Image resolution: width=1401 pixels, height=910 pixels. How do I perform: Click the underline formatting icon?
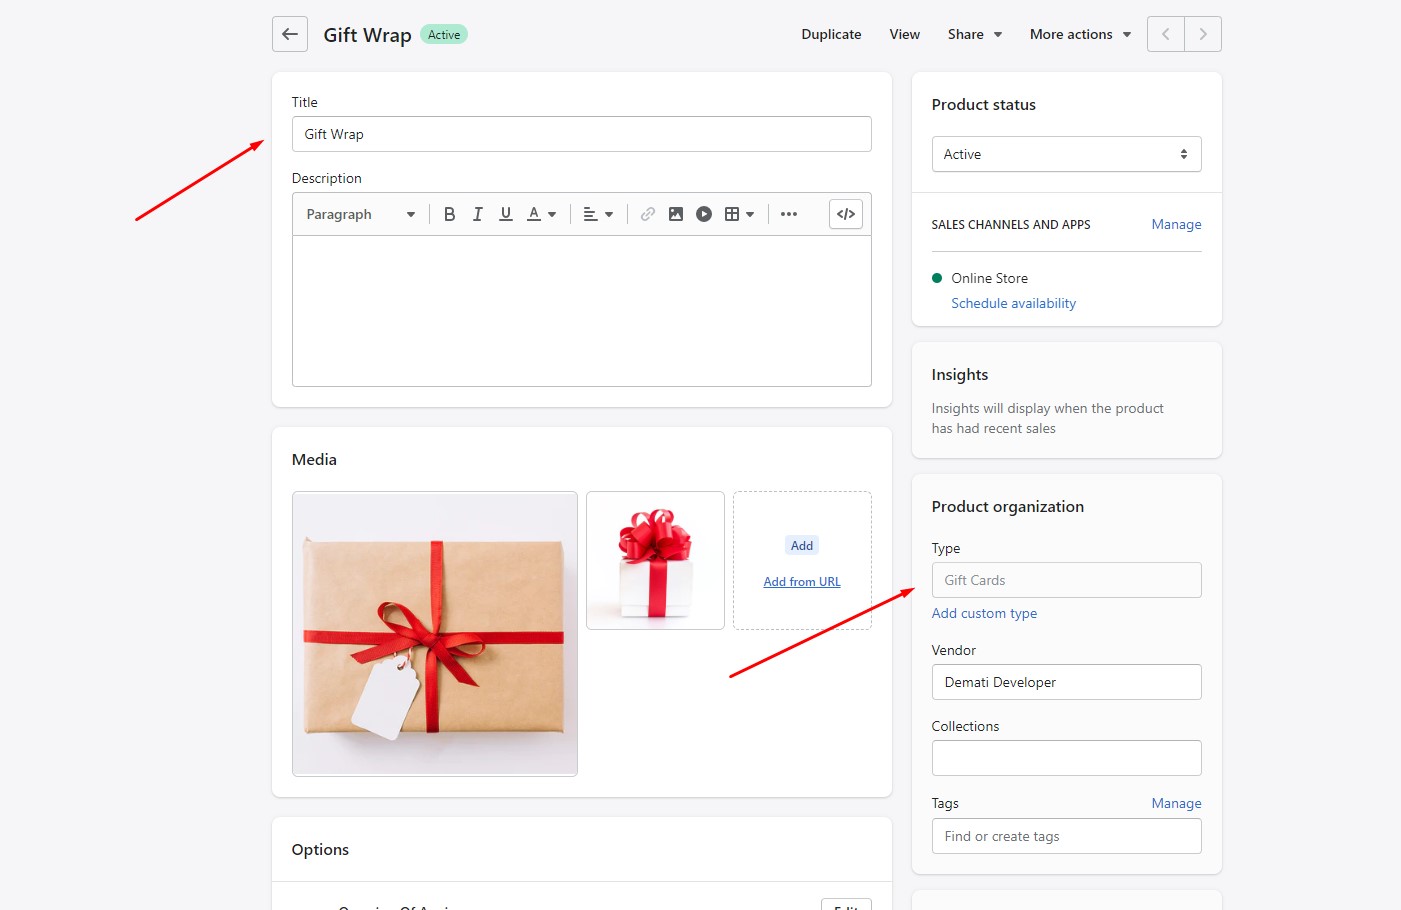click(x=506, y=214)
